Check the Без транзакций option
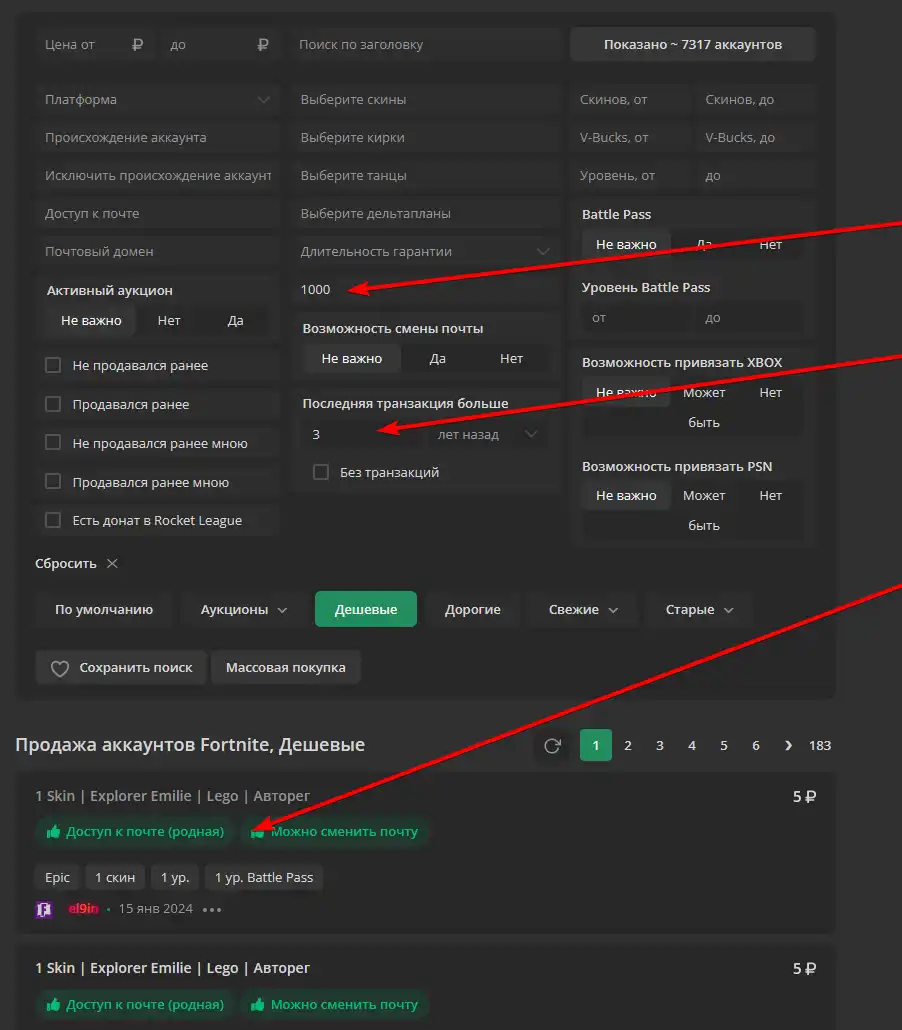The height and width of the screenshot is (1030, 902). 321,472
